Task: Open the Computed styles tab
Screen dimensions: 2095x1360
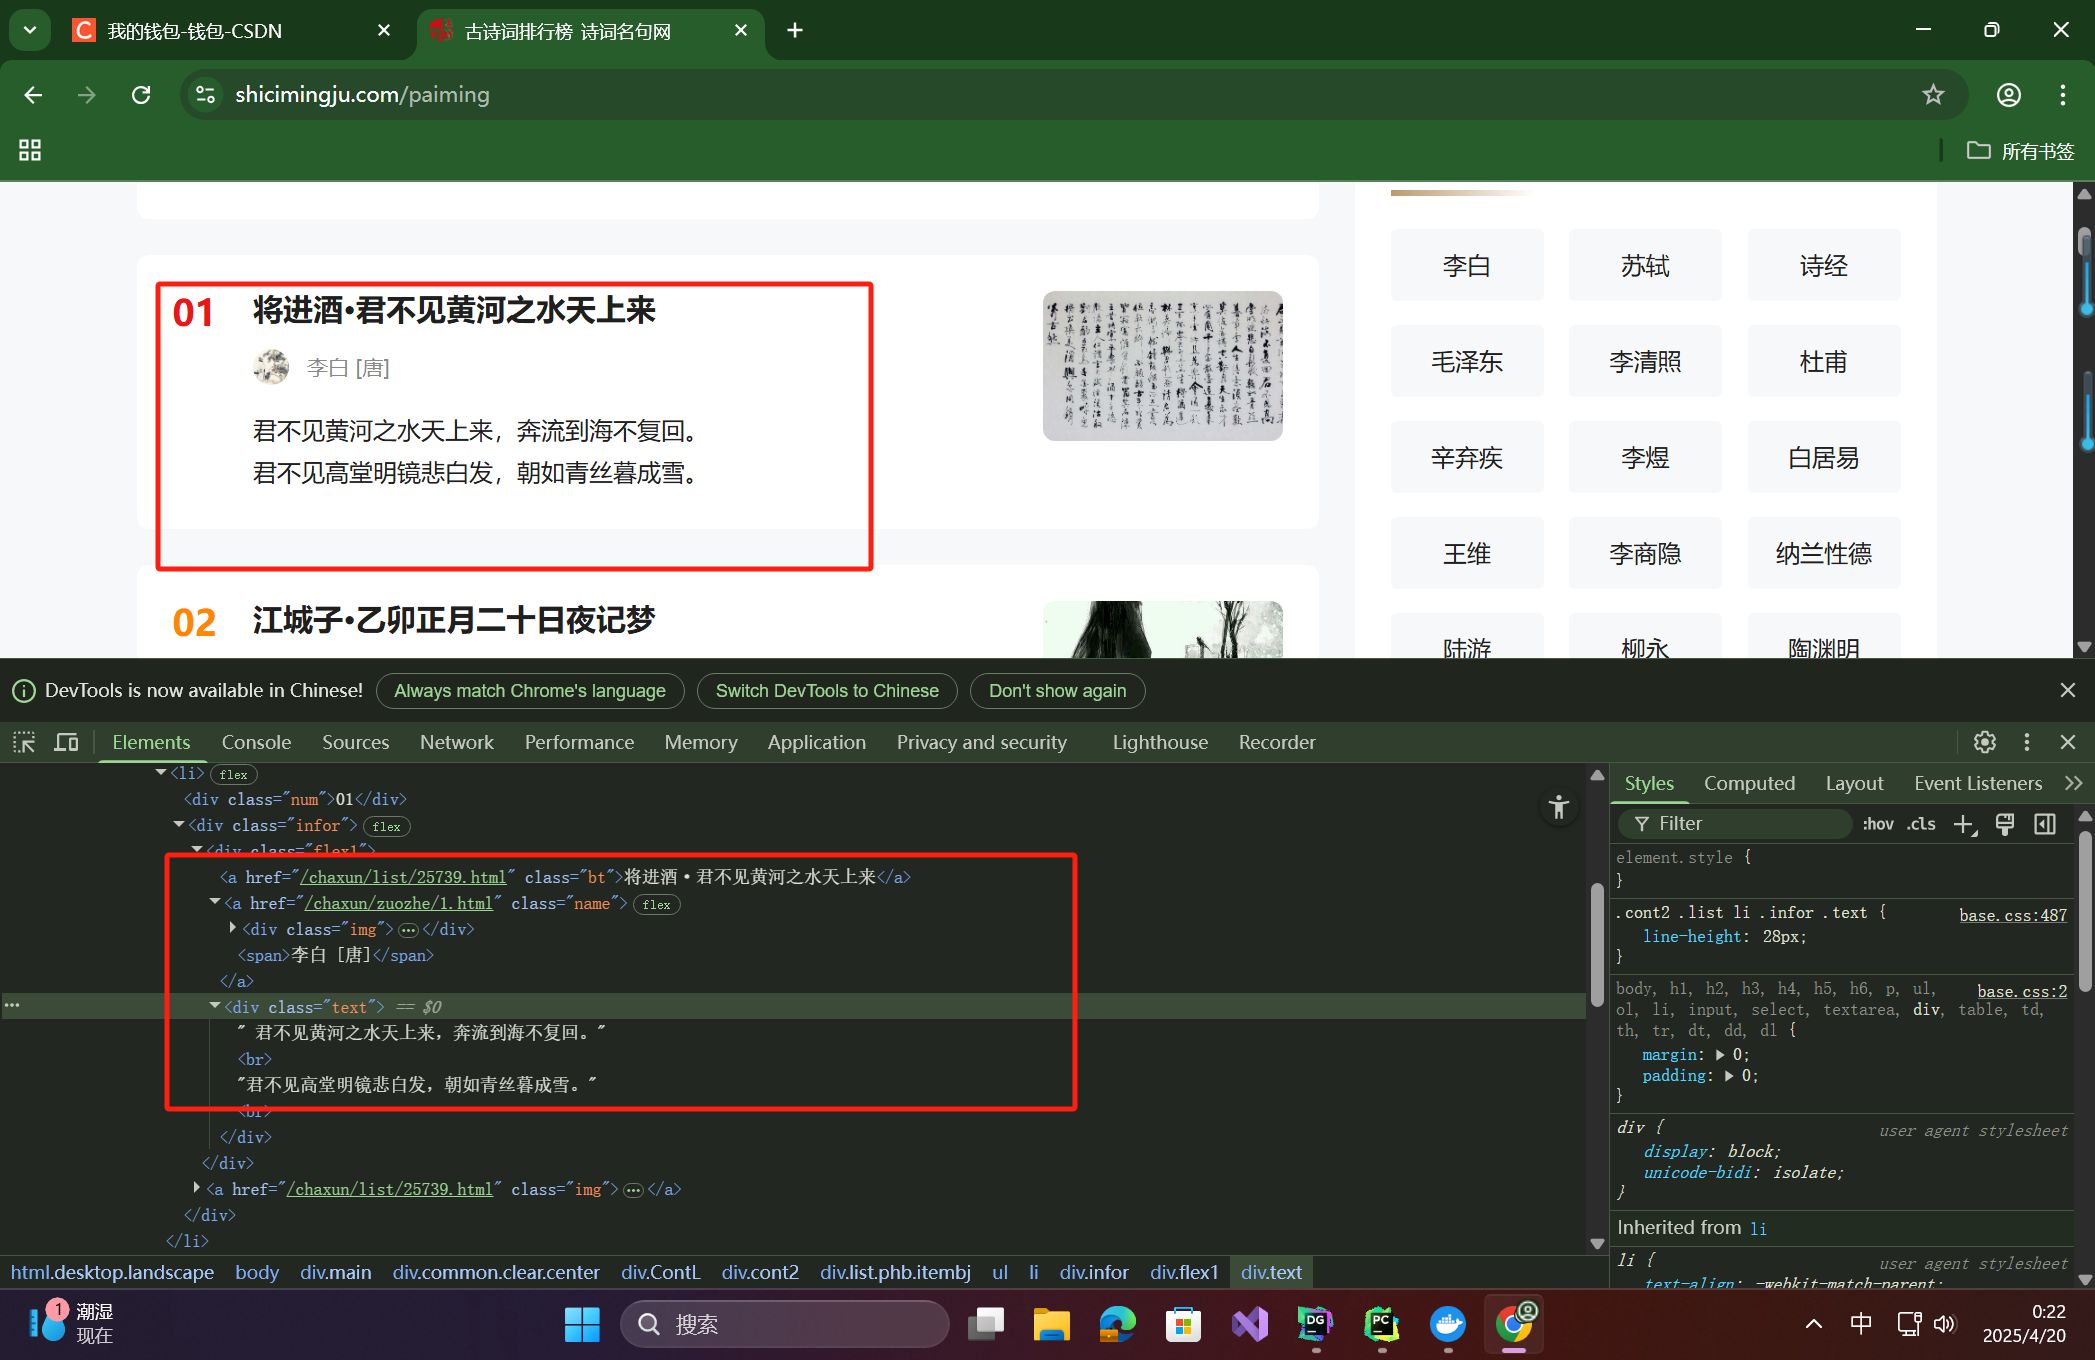Action: (x=1749, y=783)
